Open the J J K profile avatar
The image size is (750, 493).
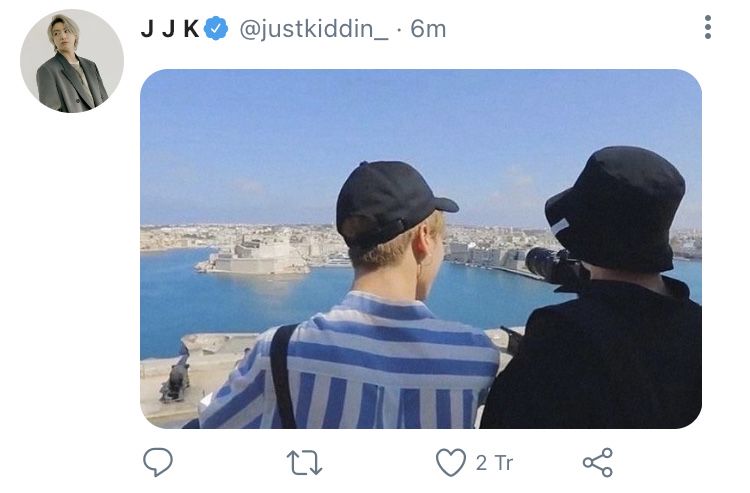[72, 61]
